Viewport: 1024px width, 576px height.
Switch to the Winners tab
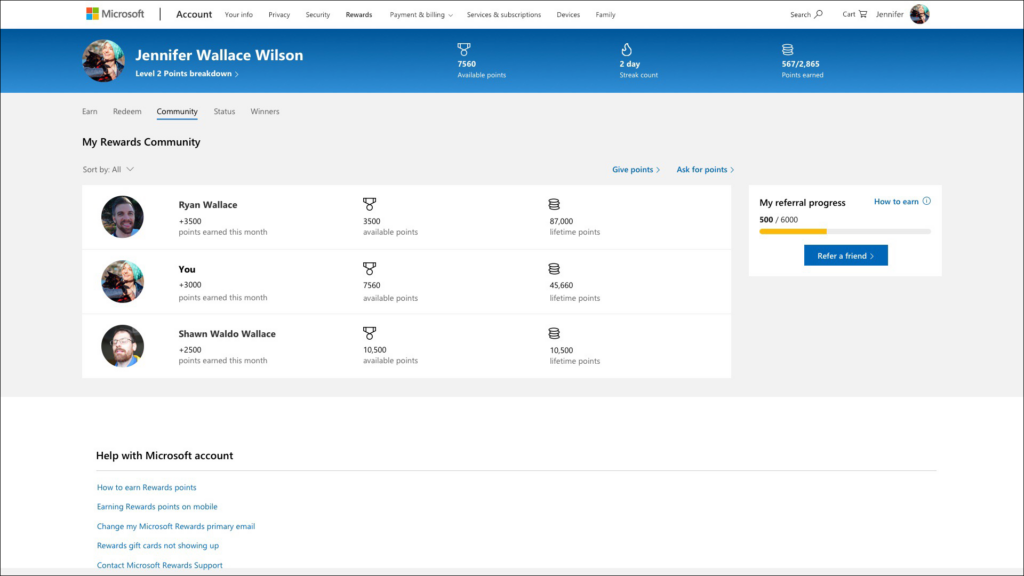tap(264, 112)
